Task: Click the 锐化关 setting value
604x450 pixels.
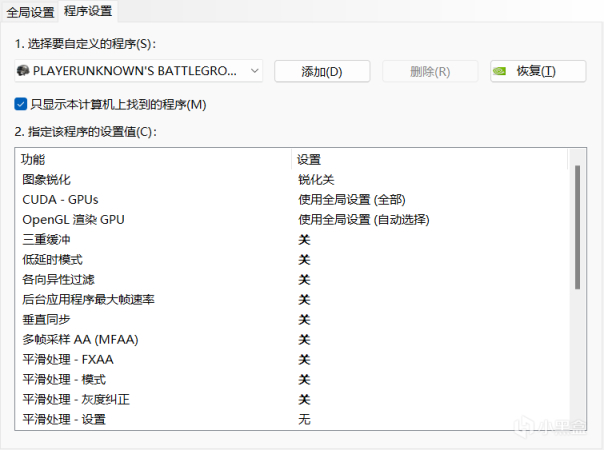Action: [x=316, y=180]
